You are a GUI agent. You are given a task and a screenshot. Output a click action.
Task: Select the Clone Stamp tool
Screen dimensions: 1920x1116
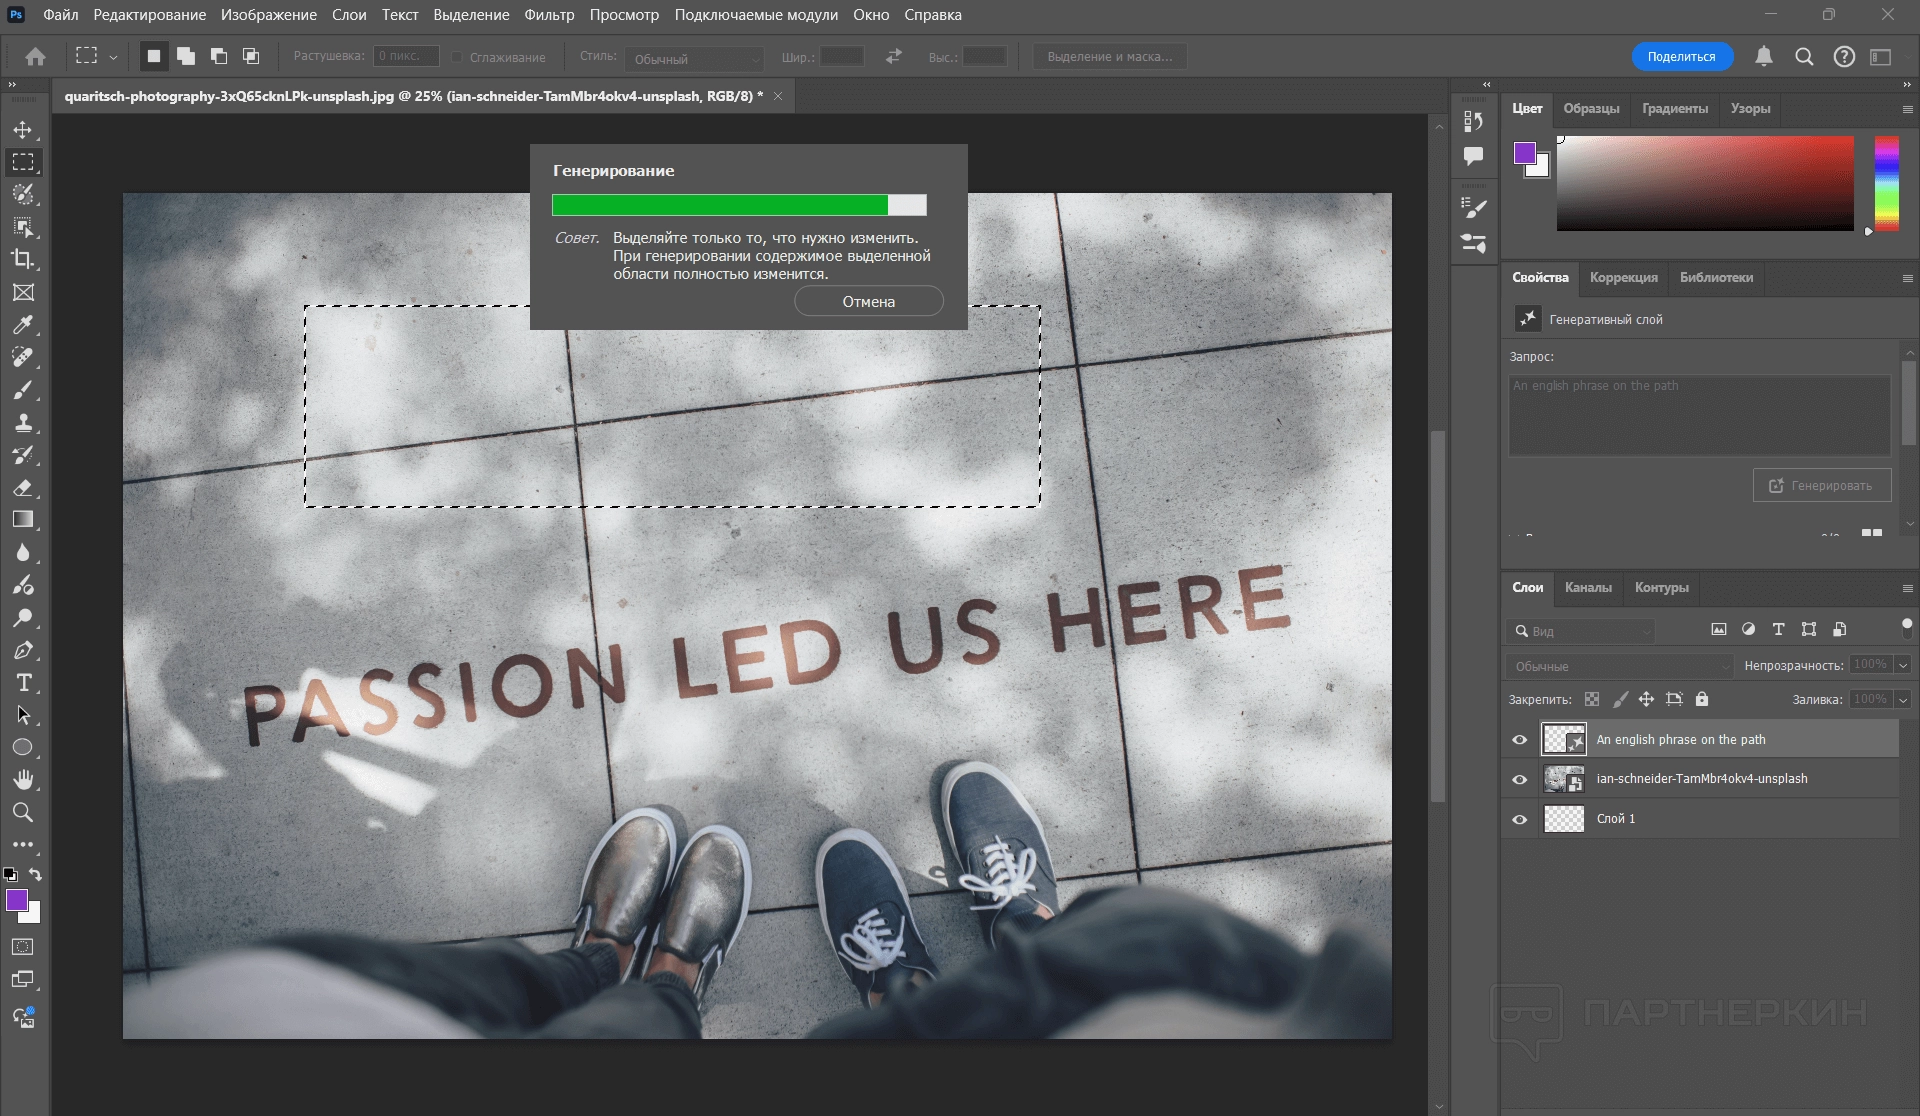(23, 422)
